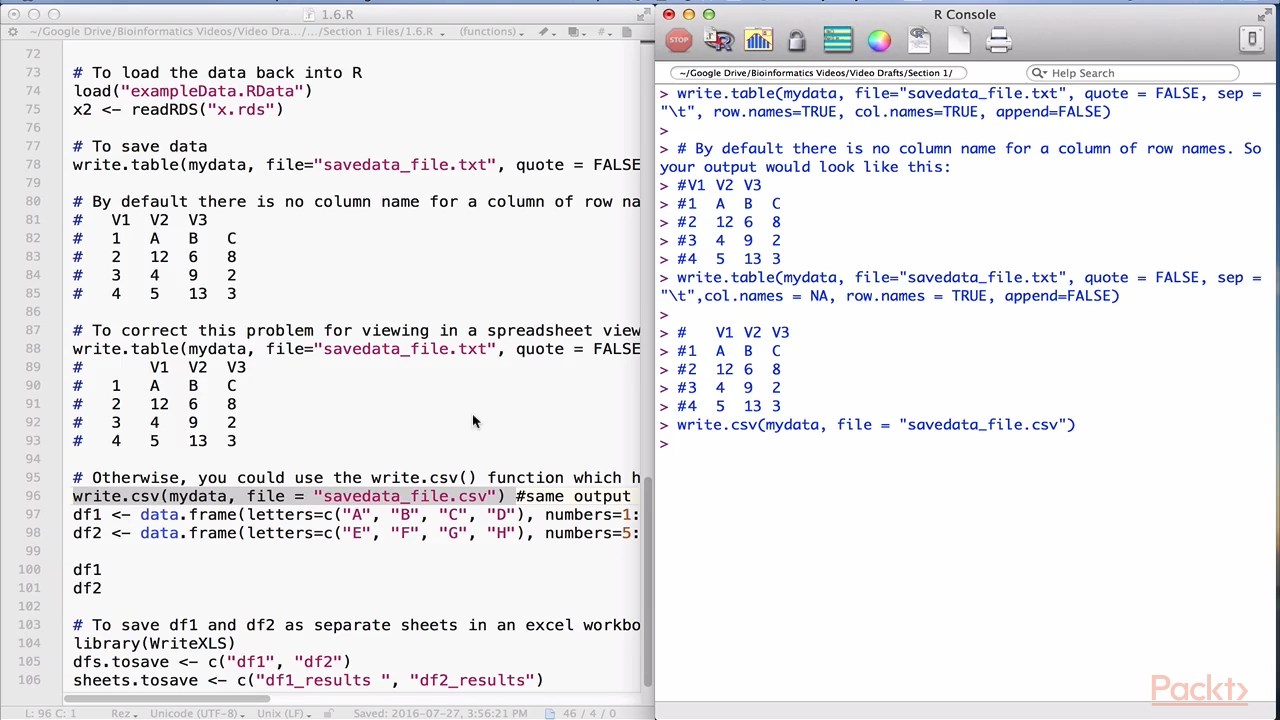Open the (functions) popup menu
The height and width of the screenshot is (720, 1280).
[492, 32]
